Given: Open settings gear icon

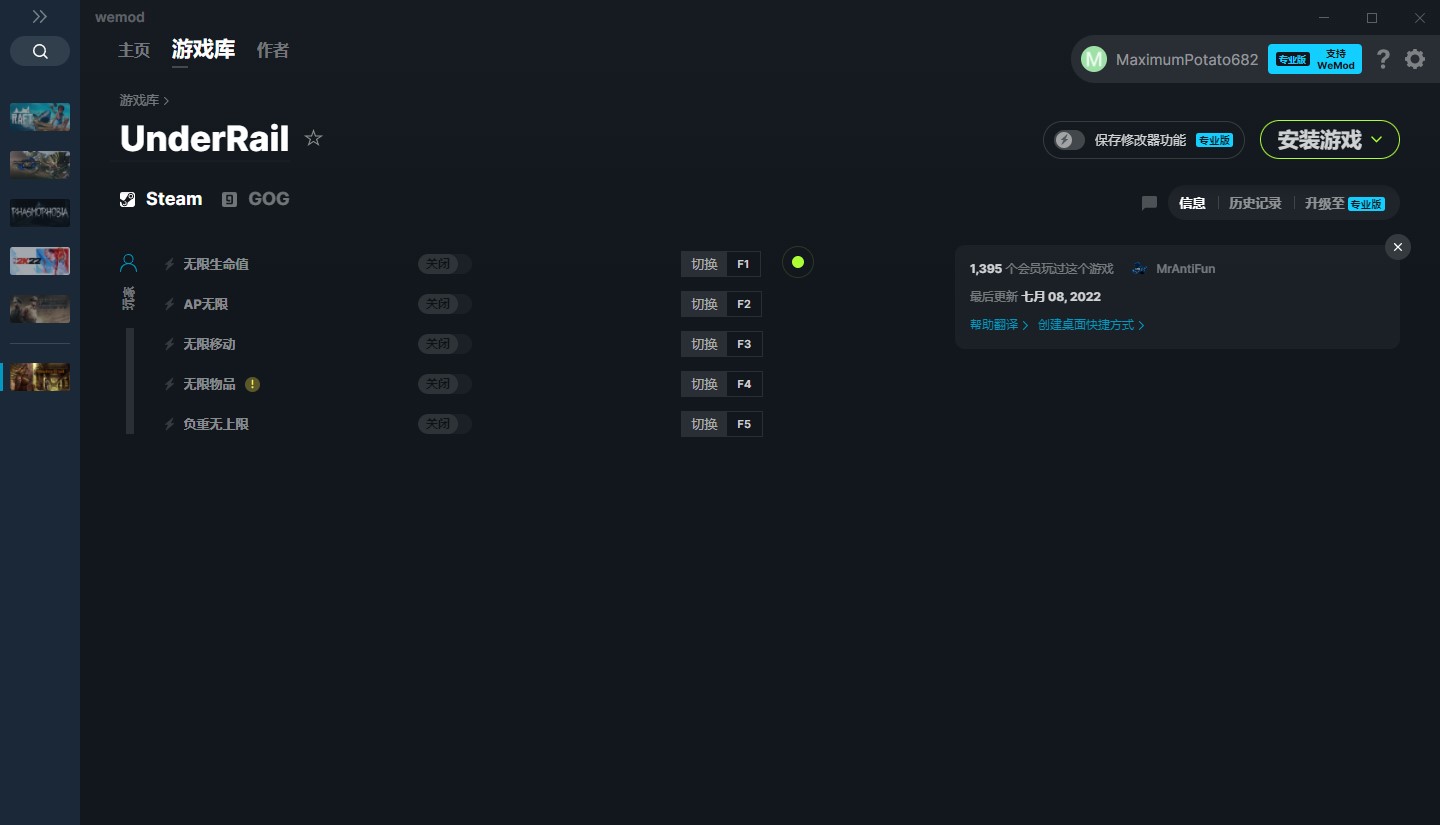Looking at the screenshot, I should (x=1415, y=59).
